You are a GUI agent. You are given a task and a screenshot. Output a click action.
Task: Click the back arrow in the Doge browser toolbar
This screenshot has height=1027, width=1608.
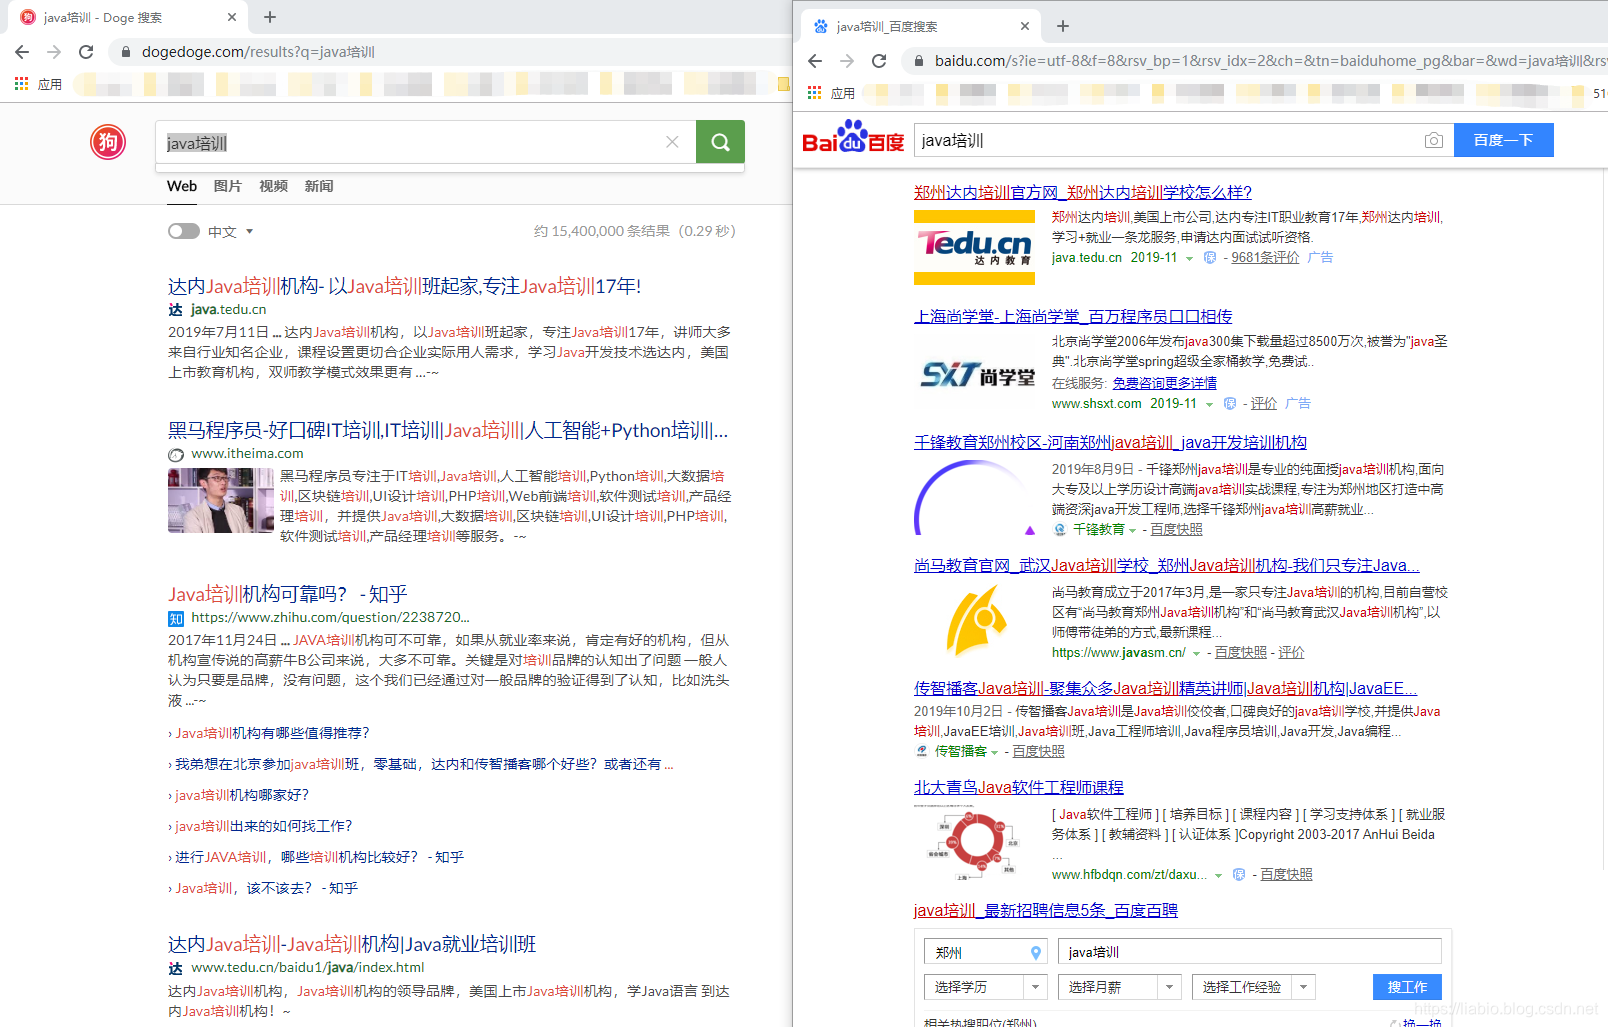point(22,51)
